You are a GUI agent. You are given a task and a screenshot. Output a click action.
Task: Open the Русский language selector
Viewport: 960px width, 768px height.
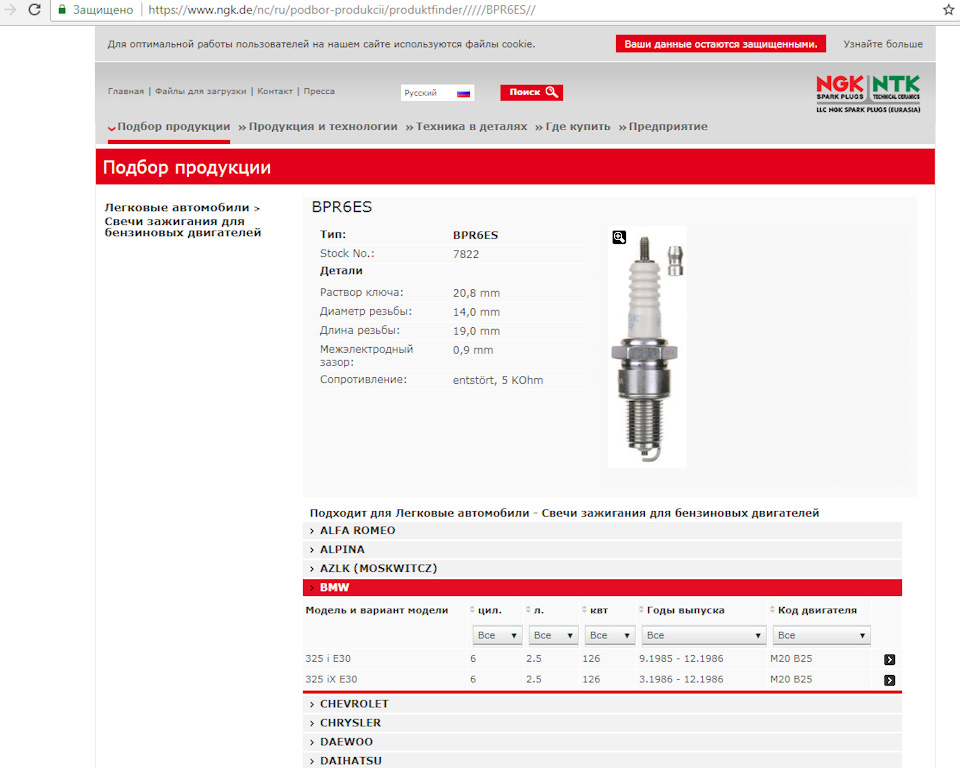tap(437, 93)
